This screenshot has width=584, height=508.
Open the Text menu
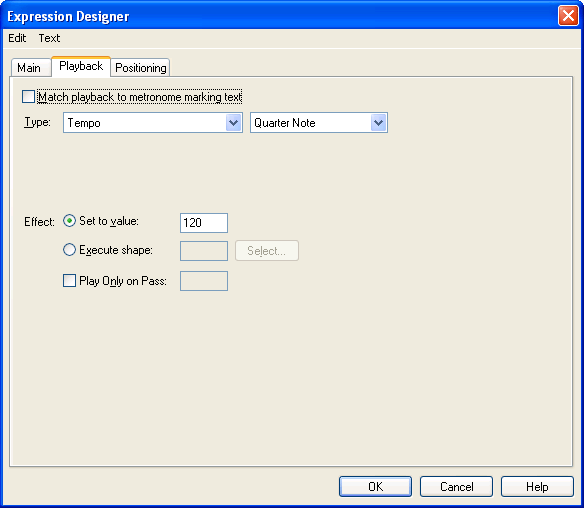pos(49,38)
